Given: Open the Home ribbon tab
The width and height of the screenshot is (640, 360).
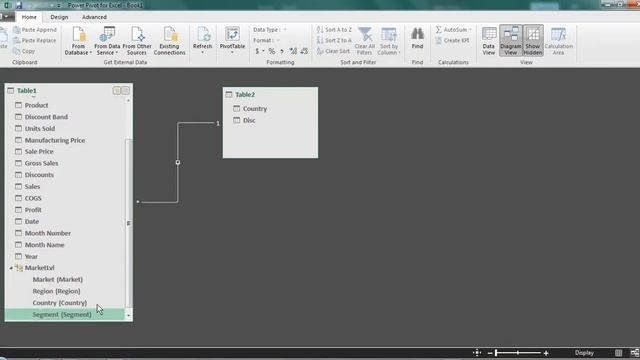Looking at the screenshot, I should 29,17.
